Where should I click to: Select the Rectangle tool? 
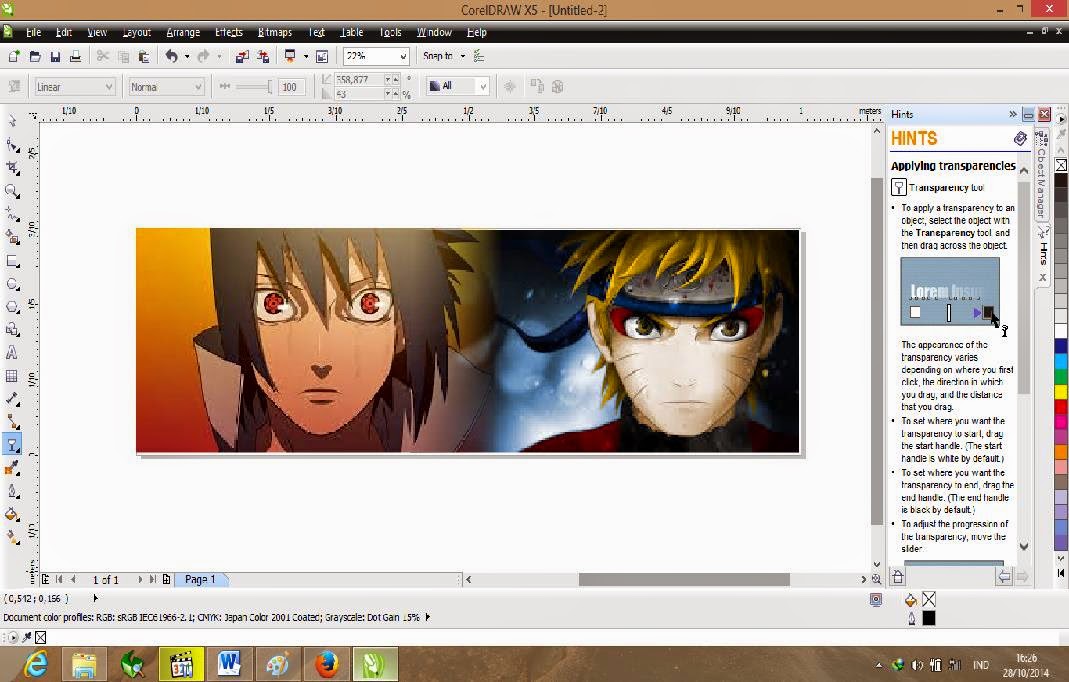coord(12,261)
